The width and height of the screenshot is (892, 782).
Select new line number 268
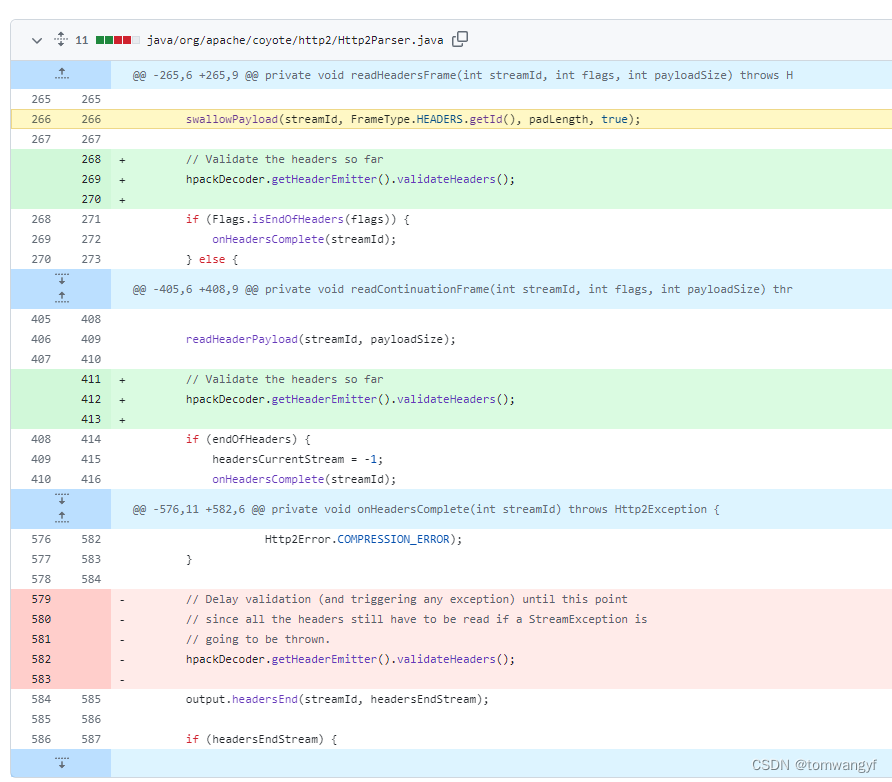91,159
